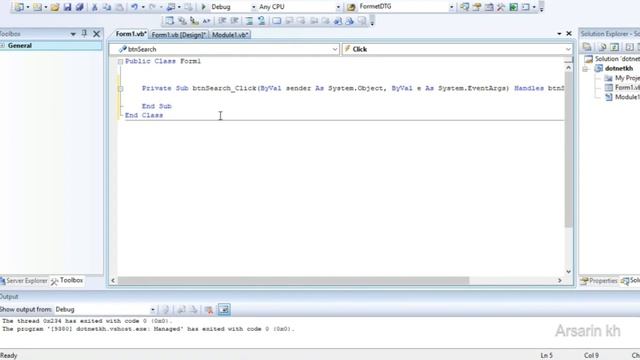This screenshot has height=360, width=640.
Task: Open the Object Browser toolbar icon
Action: pos(489,7)
